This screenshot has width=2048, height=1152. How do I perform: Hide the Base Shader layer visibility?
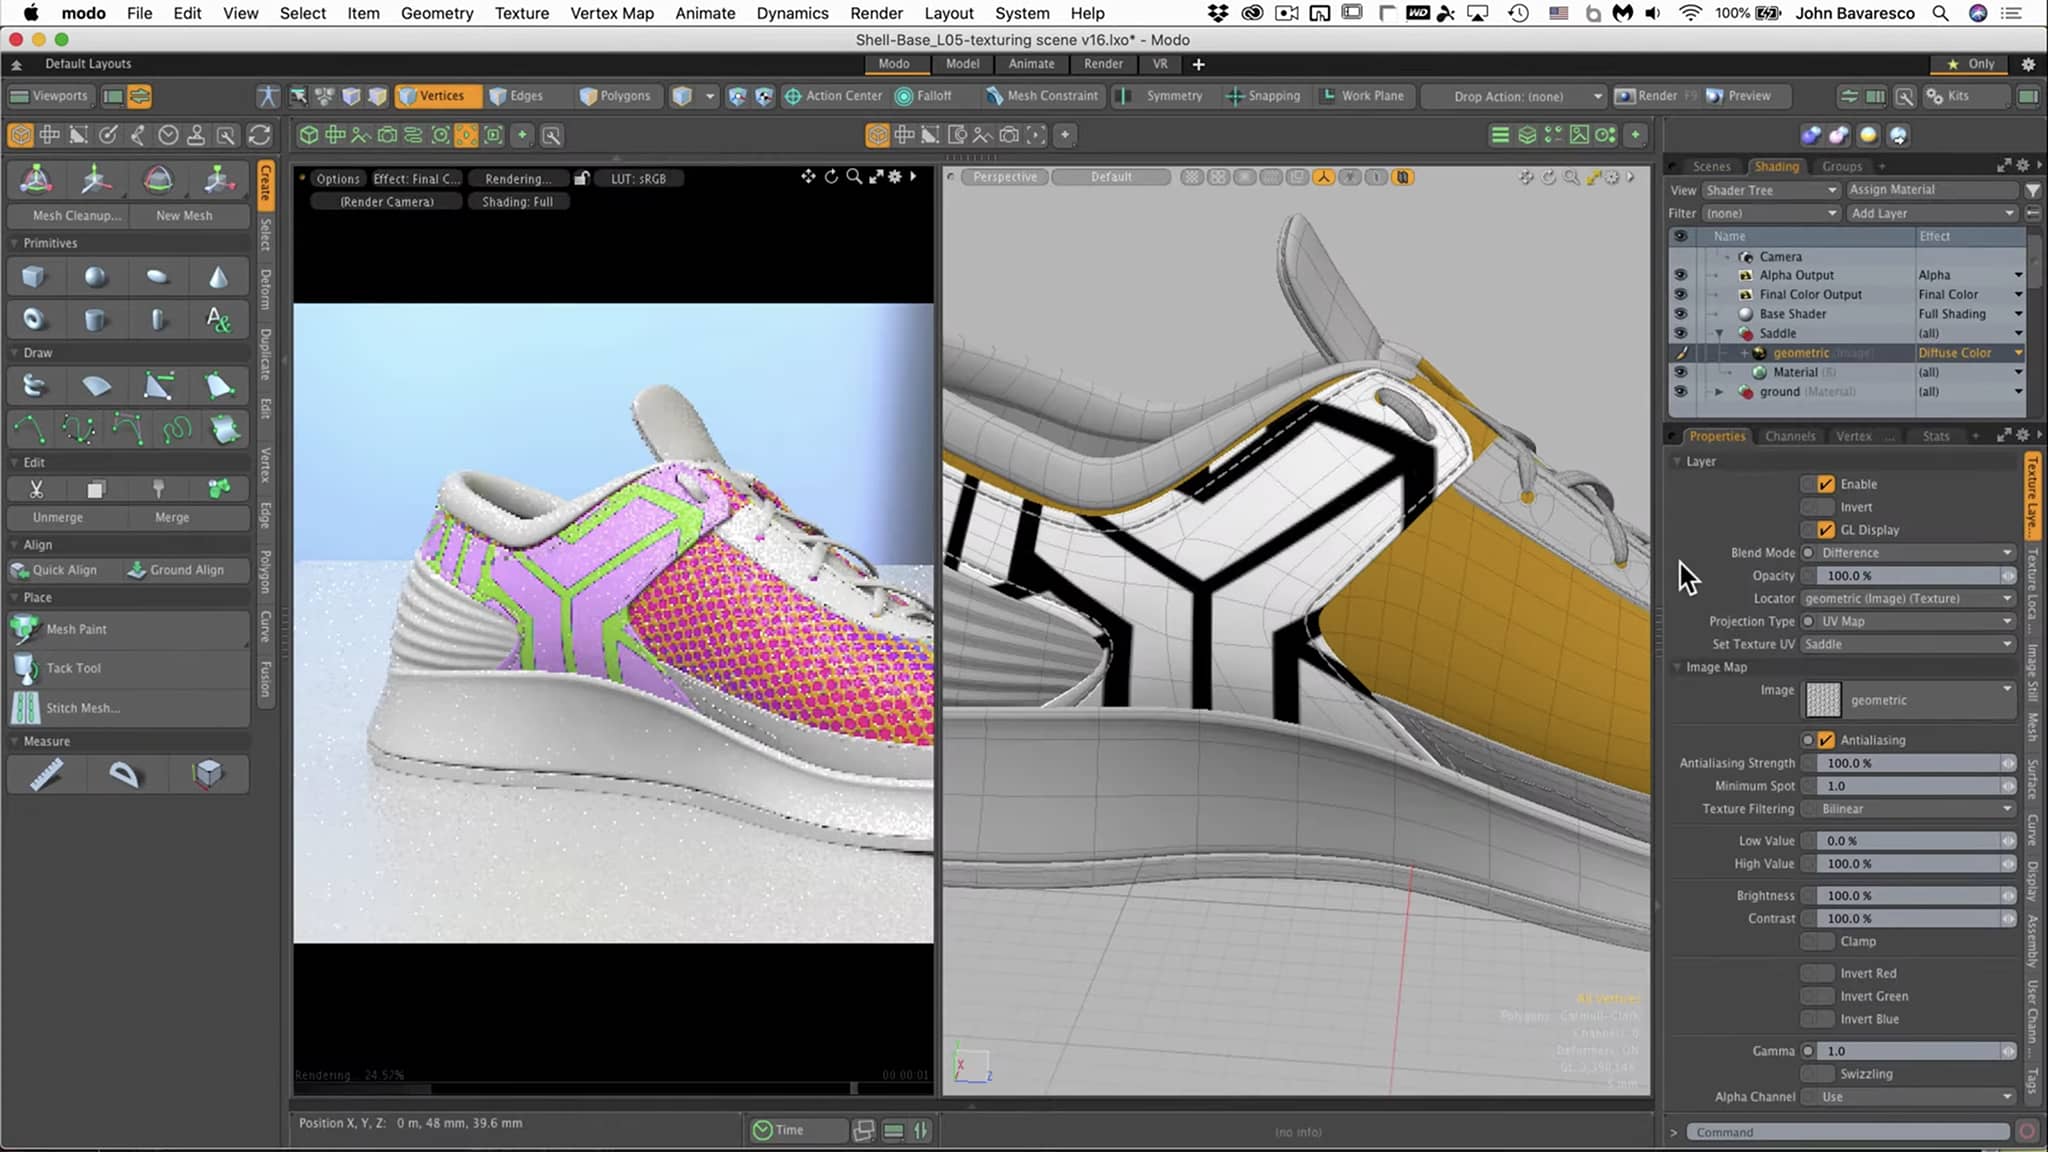pyautogui.click(x=1680, y=314)
